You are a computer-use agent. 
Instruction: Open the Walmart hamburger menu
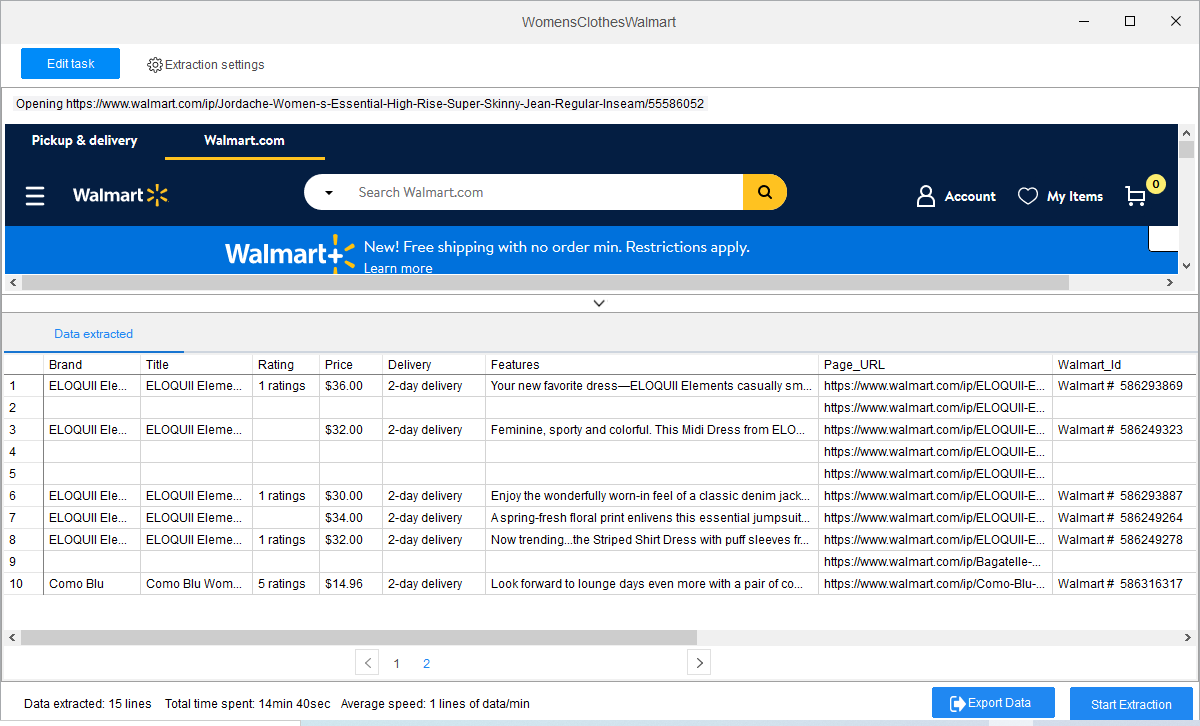tap(35, 196)
